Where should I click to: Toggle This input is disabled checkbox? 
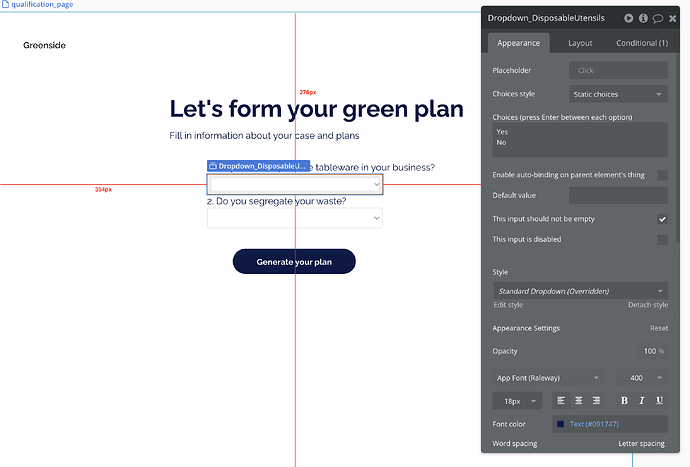pos(662,239)
